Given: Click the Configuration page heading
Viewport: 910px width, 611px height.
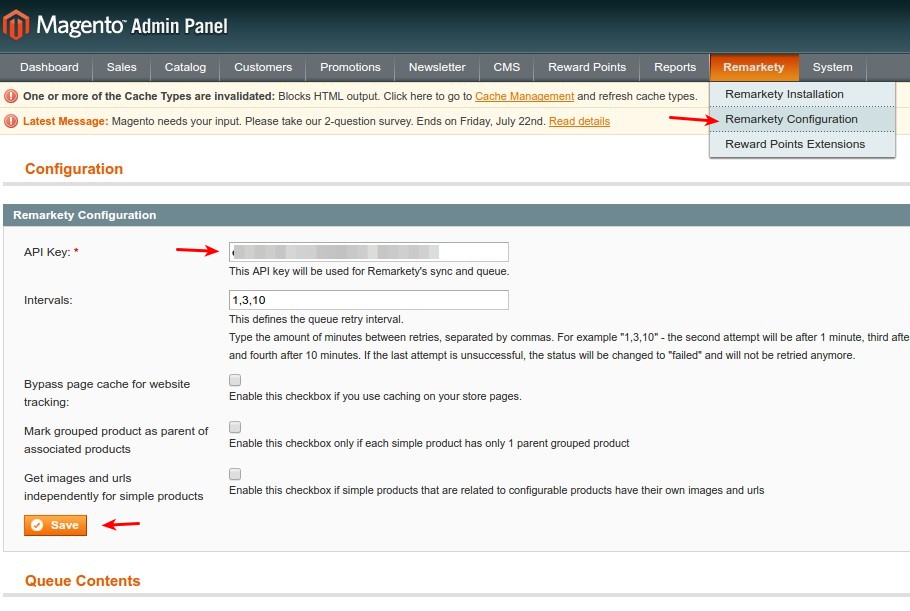Looking at the screenshot, I should [x=74, y=169].
